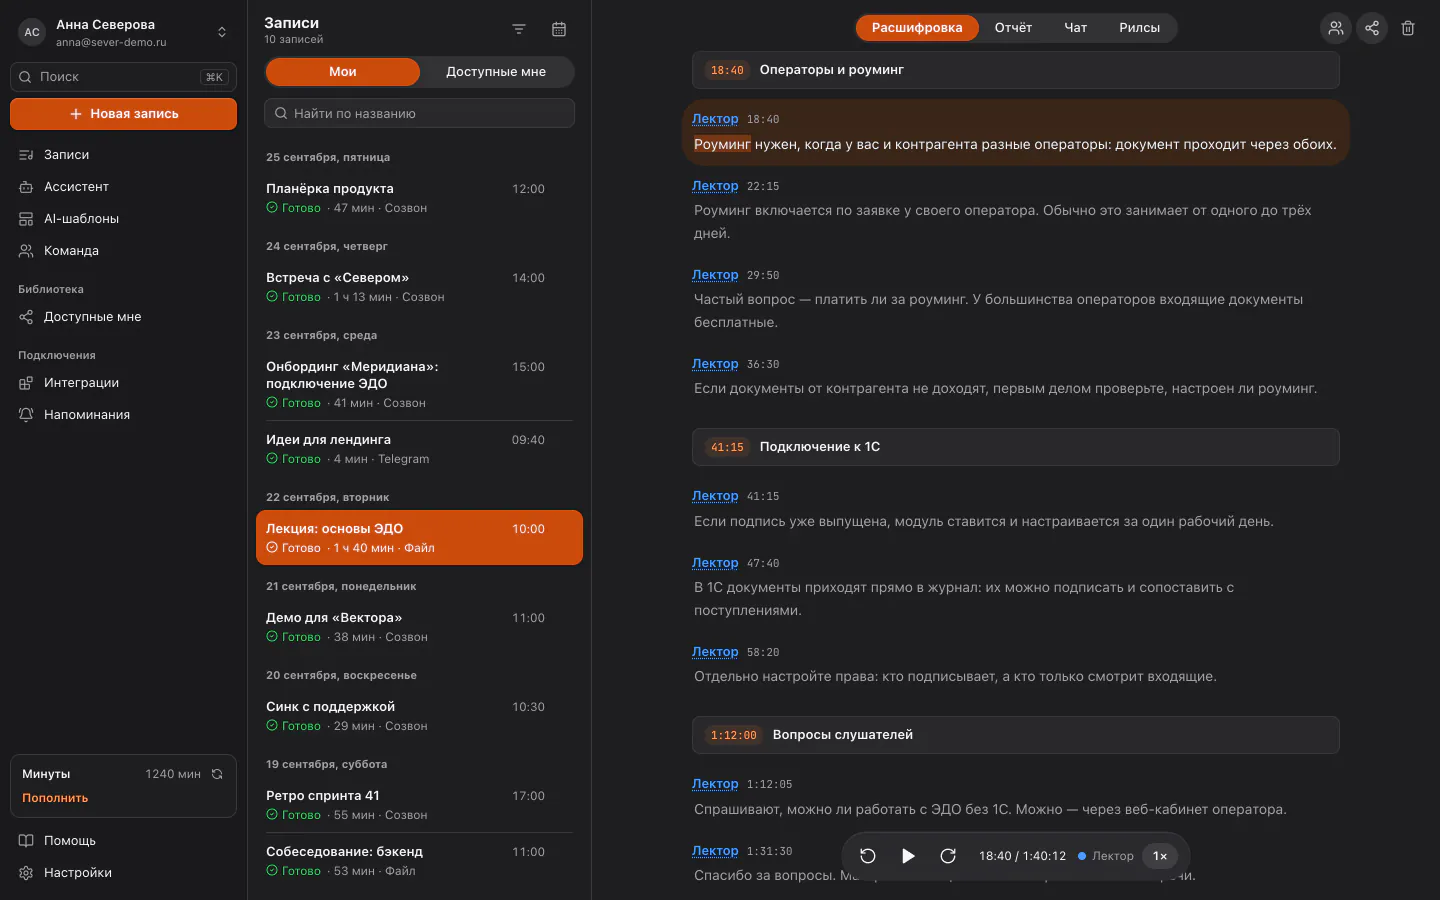Open AI-шаблоны in the sidebar
Screen dimensions: 1440x900
(123, 219)
